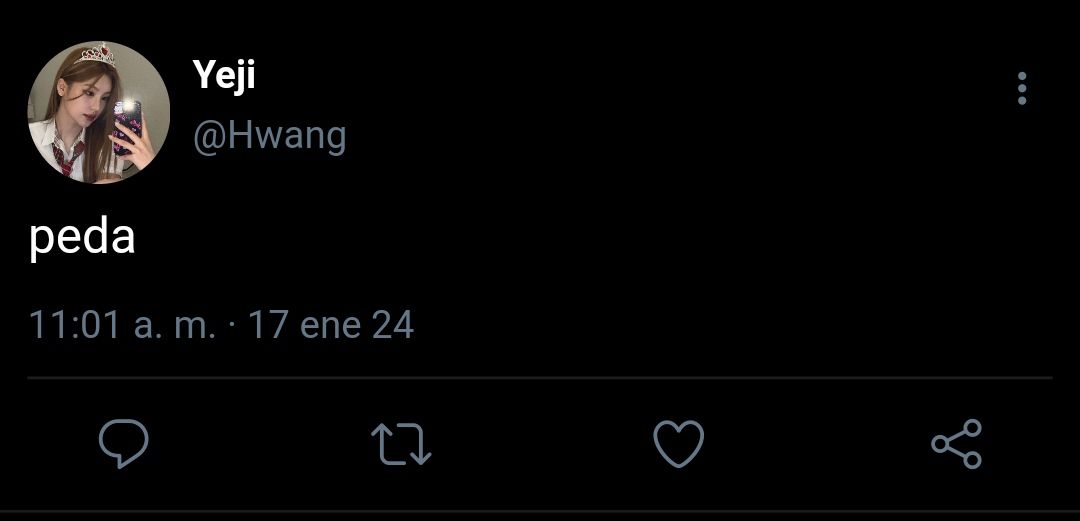Open the three-dot more options menu
Viewport: 1080px width, 521px height.
[1022, 88]
